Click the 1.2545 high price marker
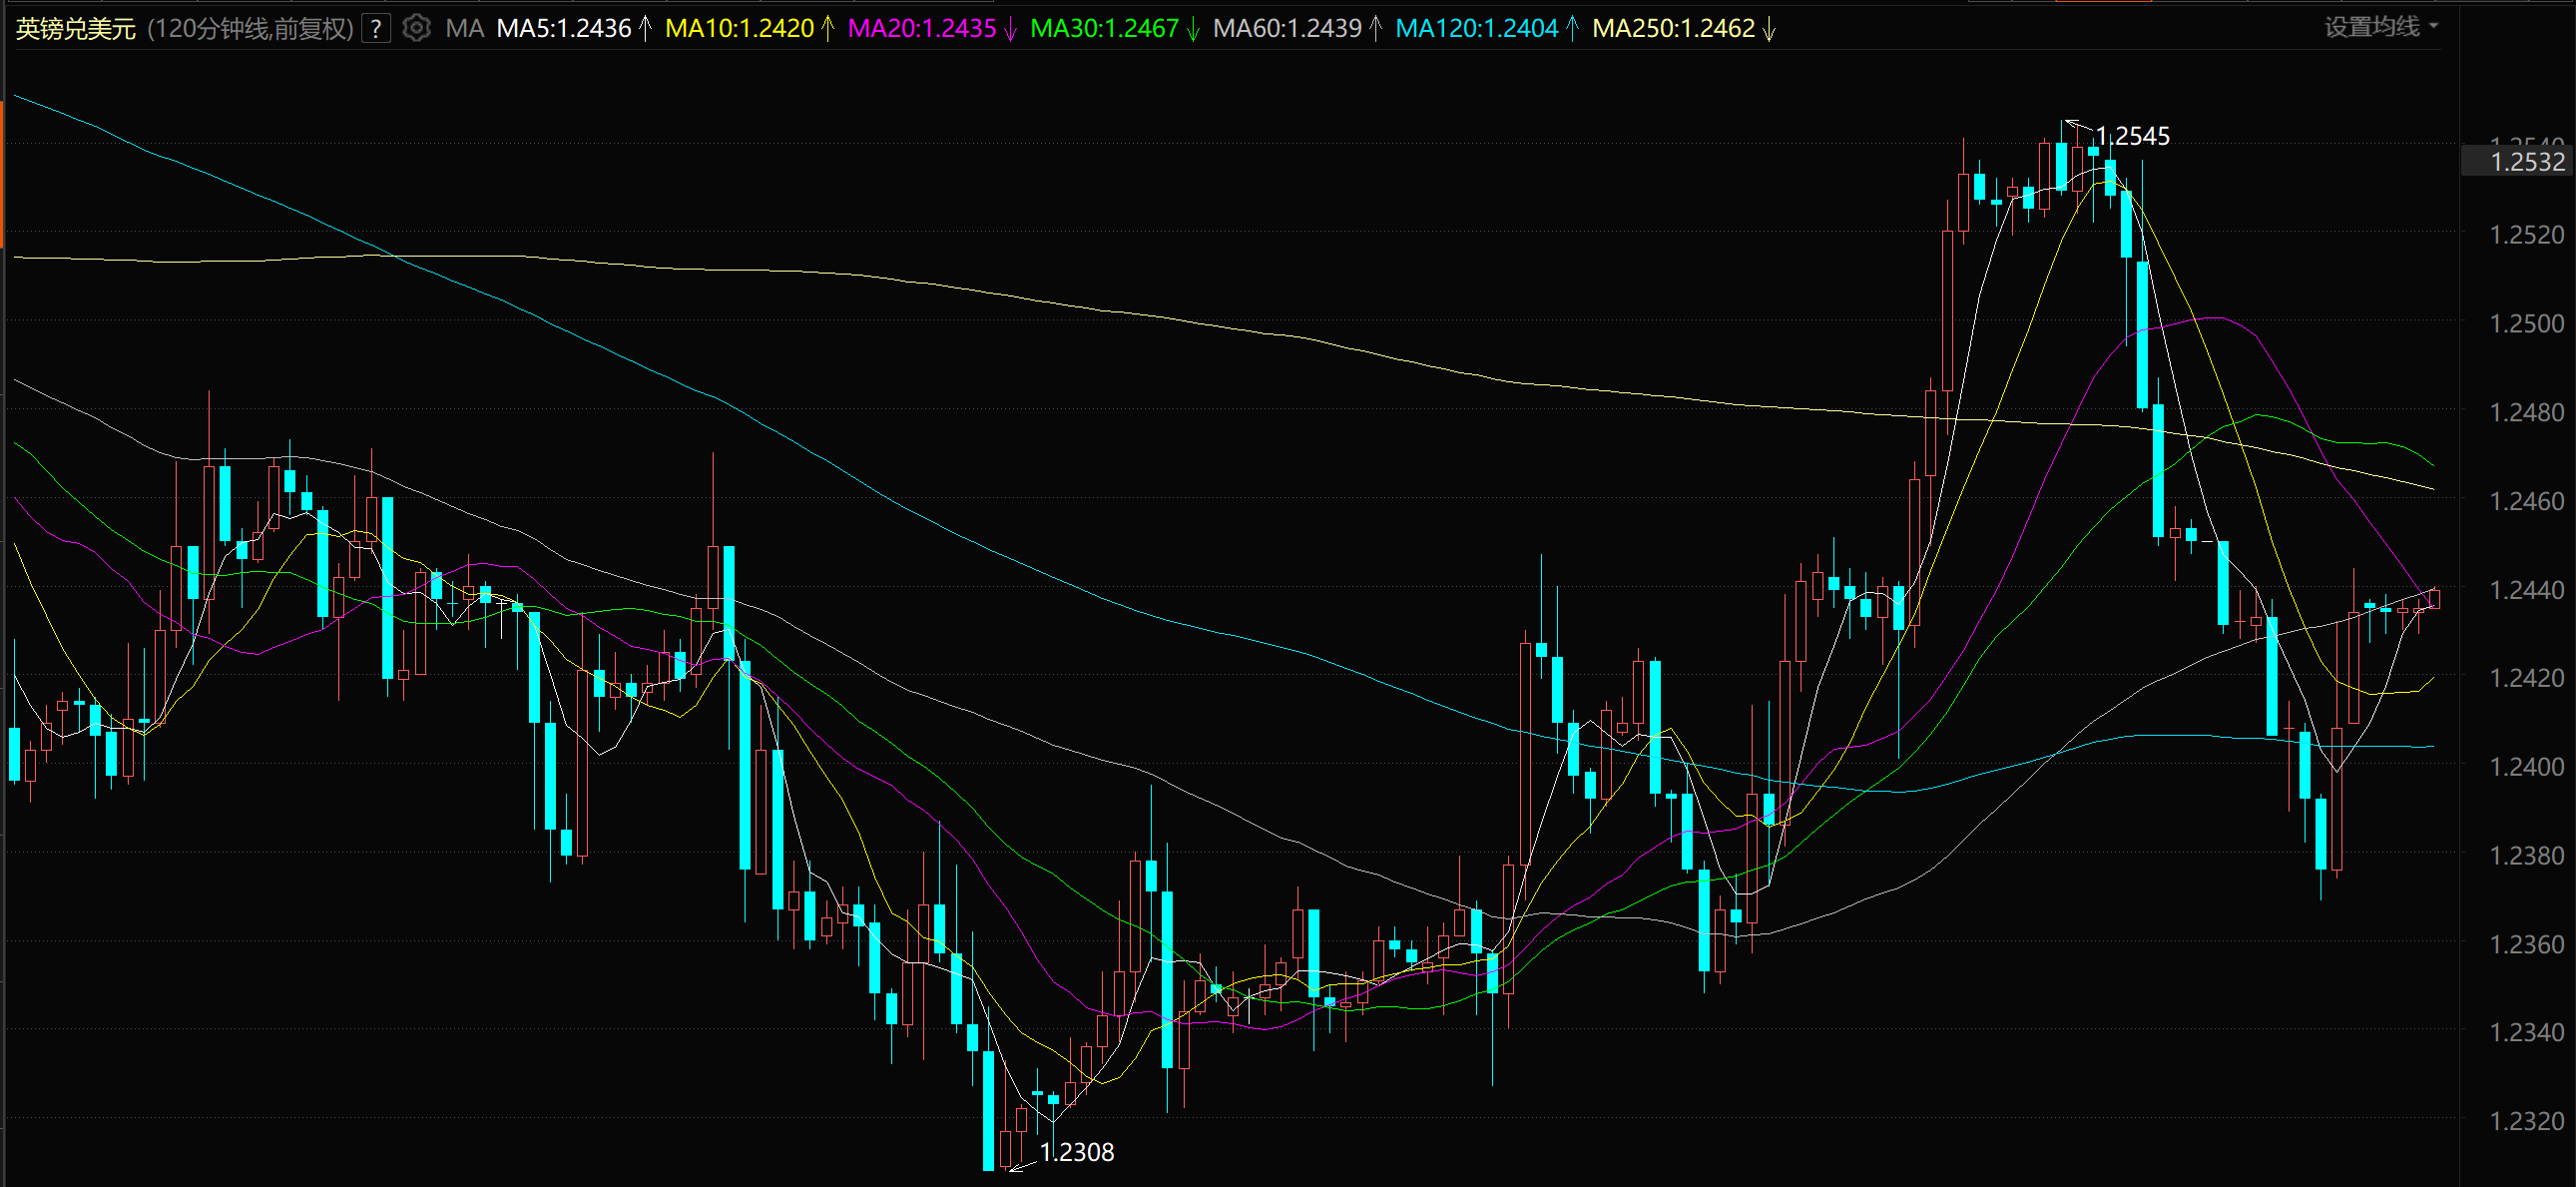 point(2132,136)
